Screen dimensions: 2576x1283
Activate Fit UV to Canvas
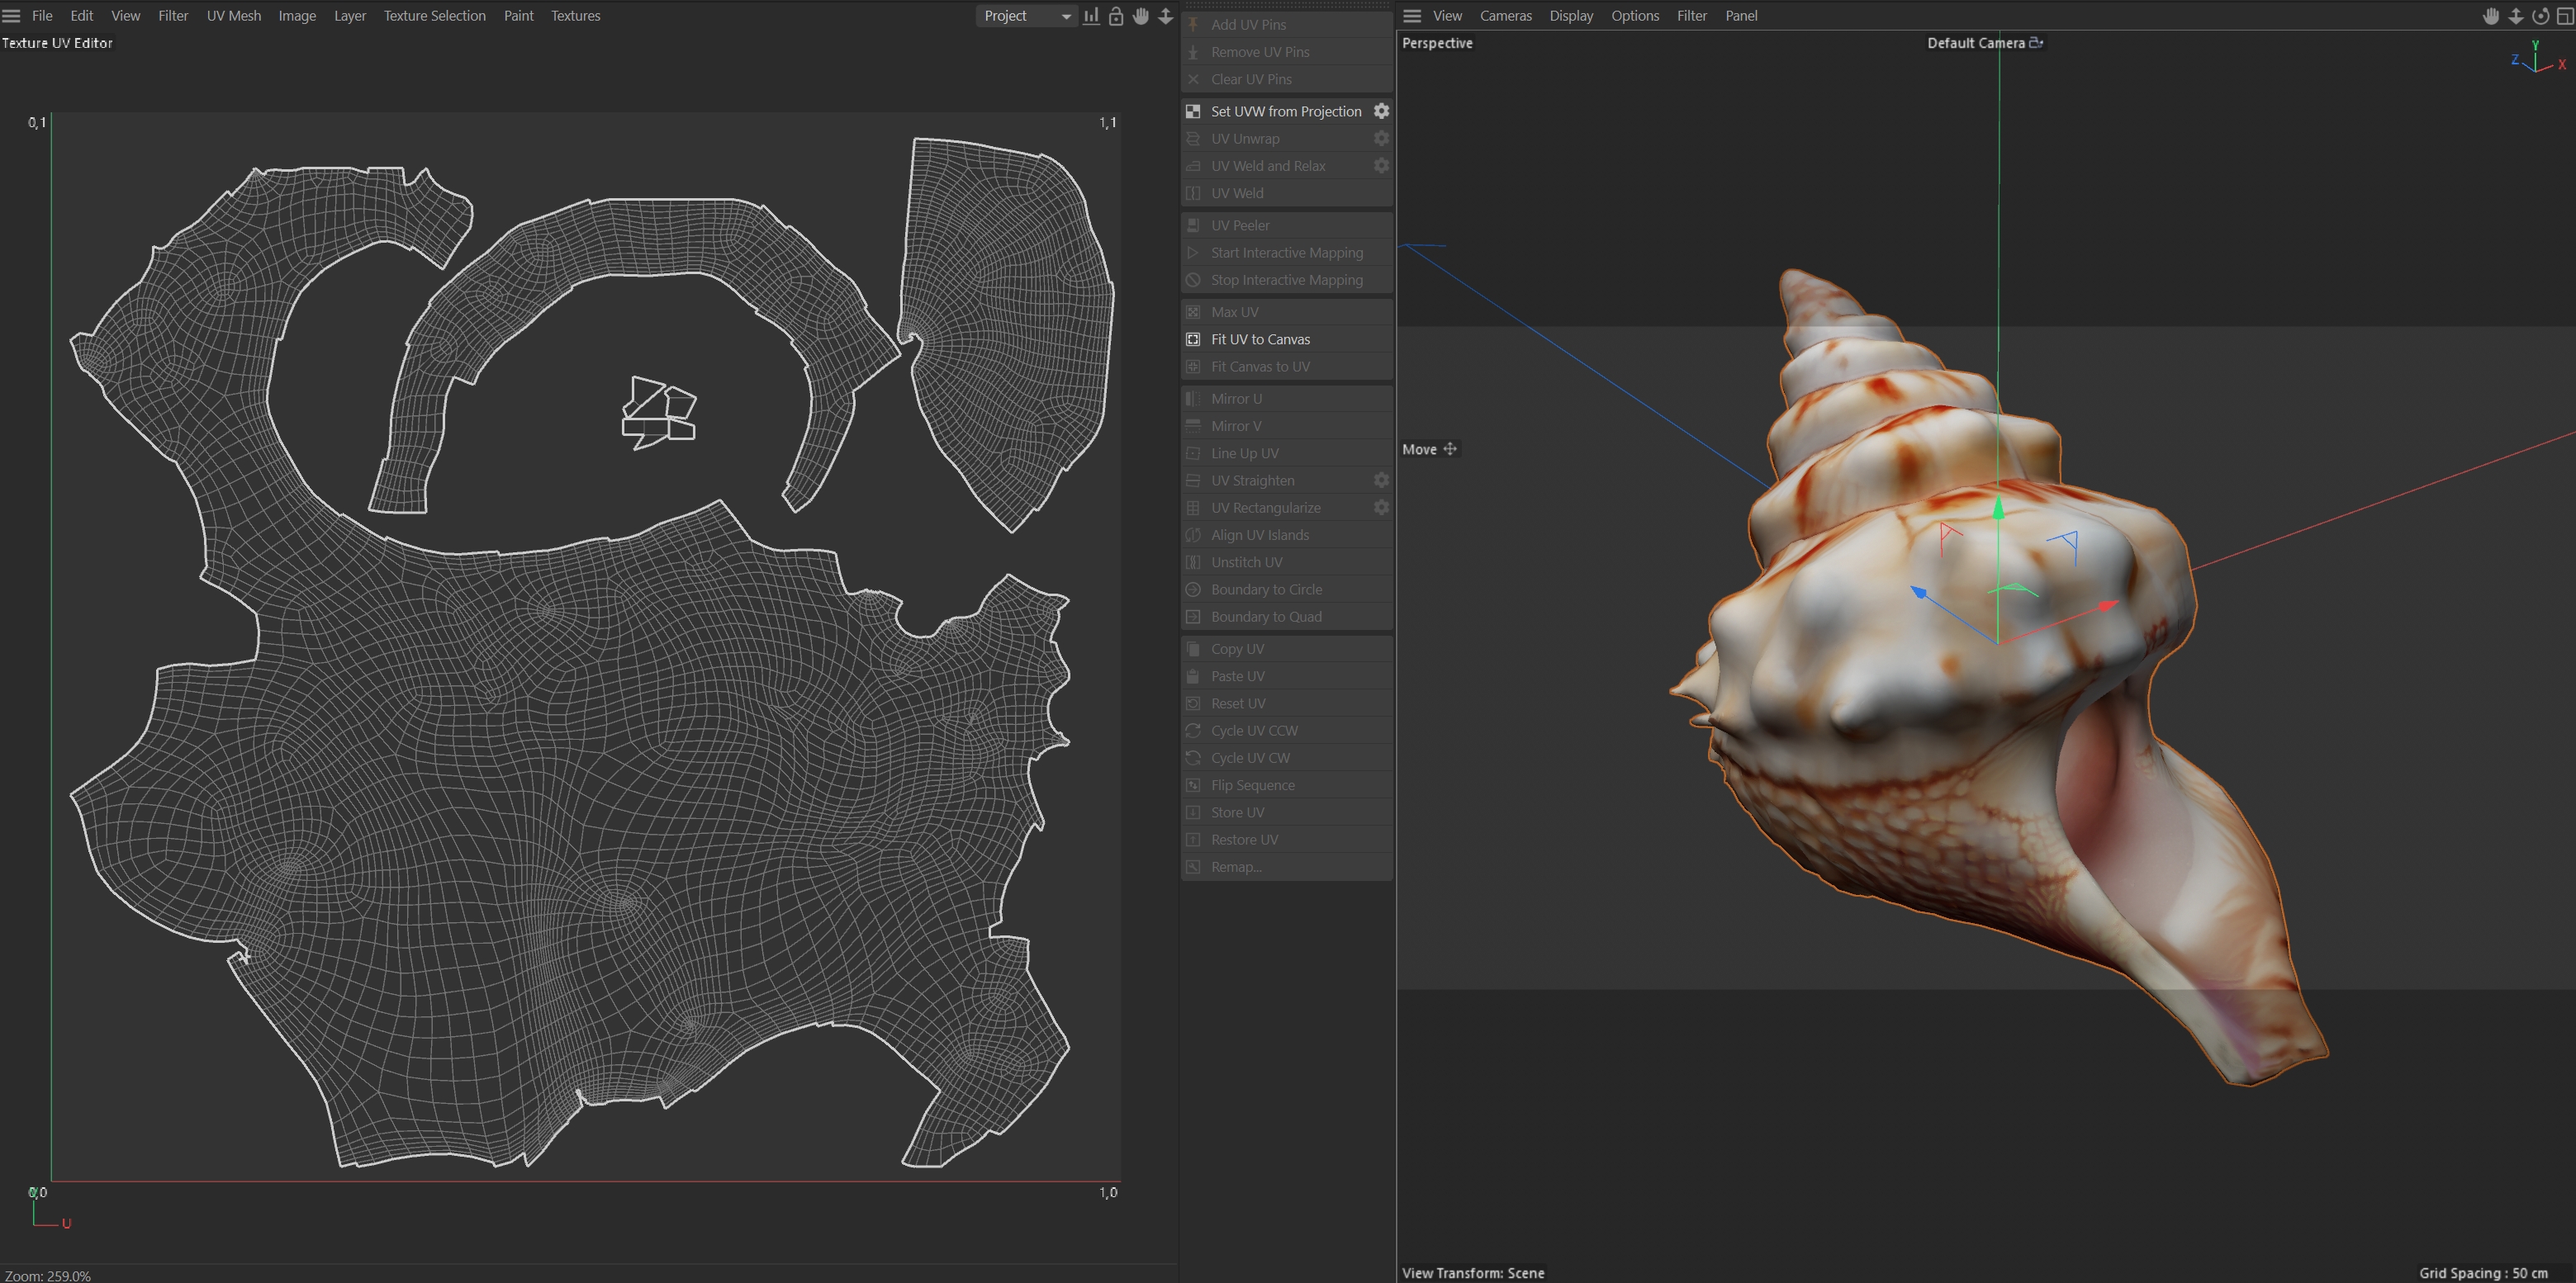click(1260, 339)
